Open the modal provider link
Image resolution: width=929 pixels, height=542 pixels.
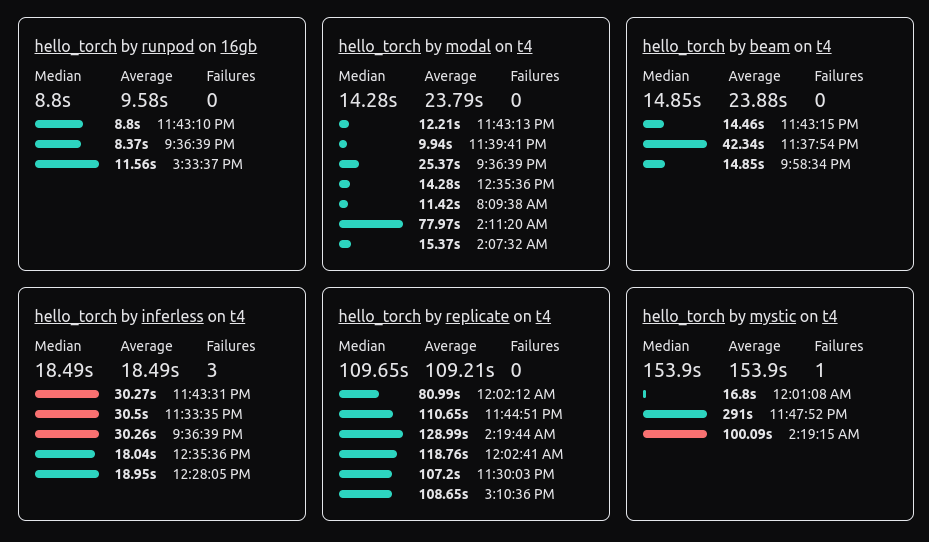[x=468, y=46]
